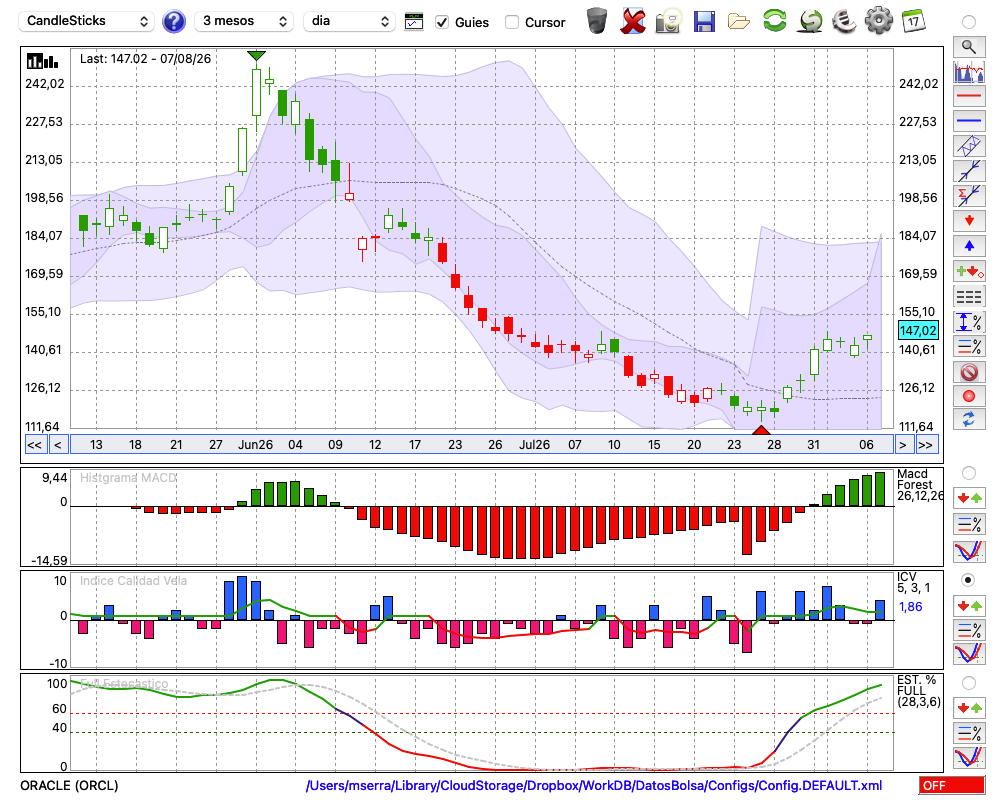Open the settings gear icon

pyautogui.click(x=878, y=21)
